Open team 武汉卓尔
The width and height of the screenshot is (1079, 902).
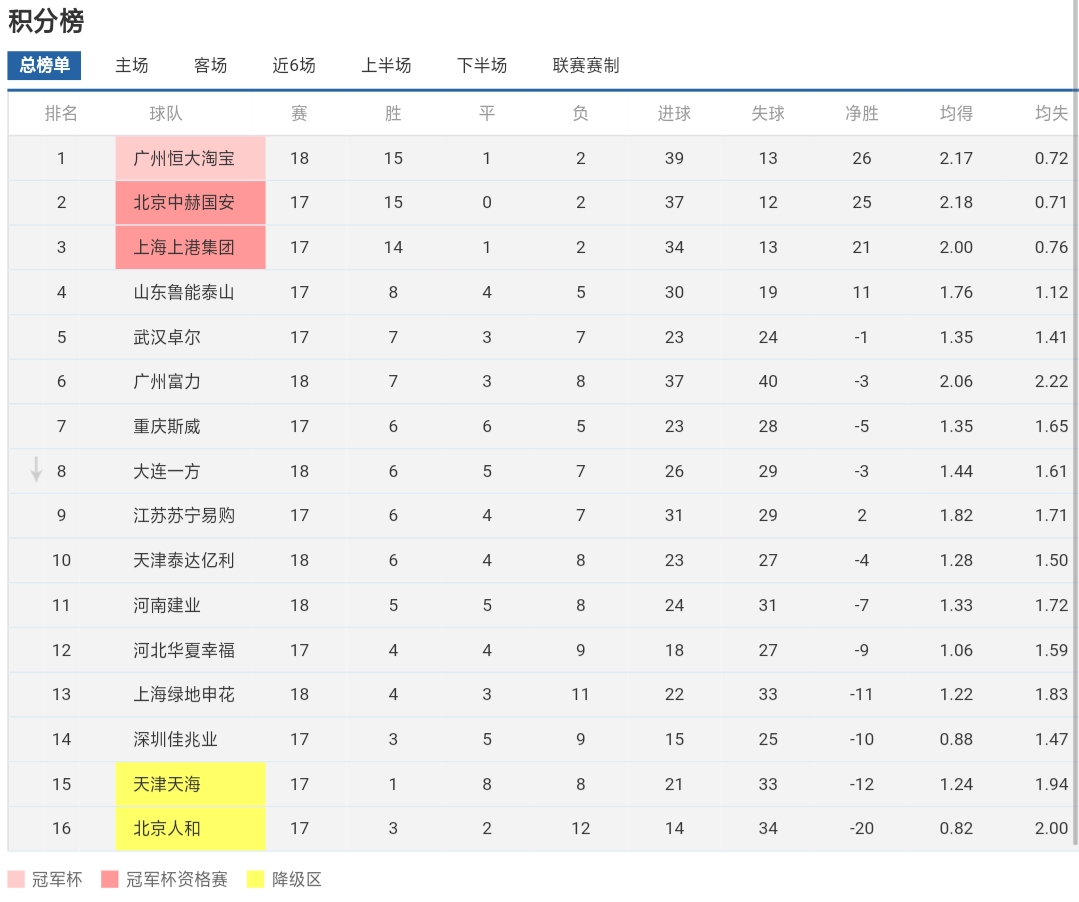pos(167,337)
